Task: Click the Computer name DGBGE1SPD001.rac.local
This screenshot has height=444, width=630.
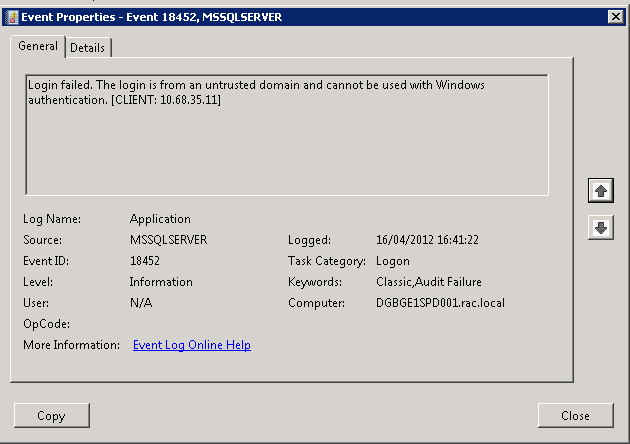Action: click(440, 303)
